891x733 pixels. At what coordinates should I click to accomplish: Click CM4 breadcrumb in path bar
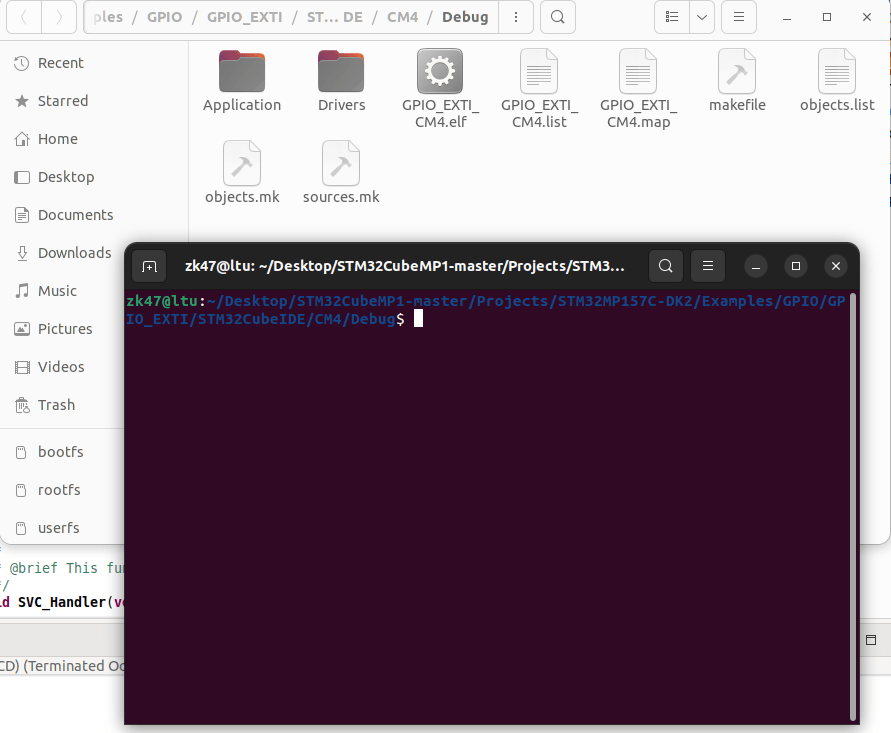tap(402, 17)
